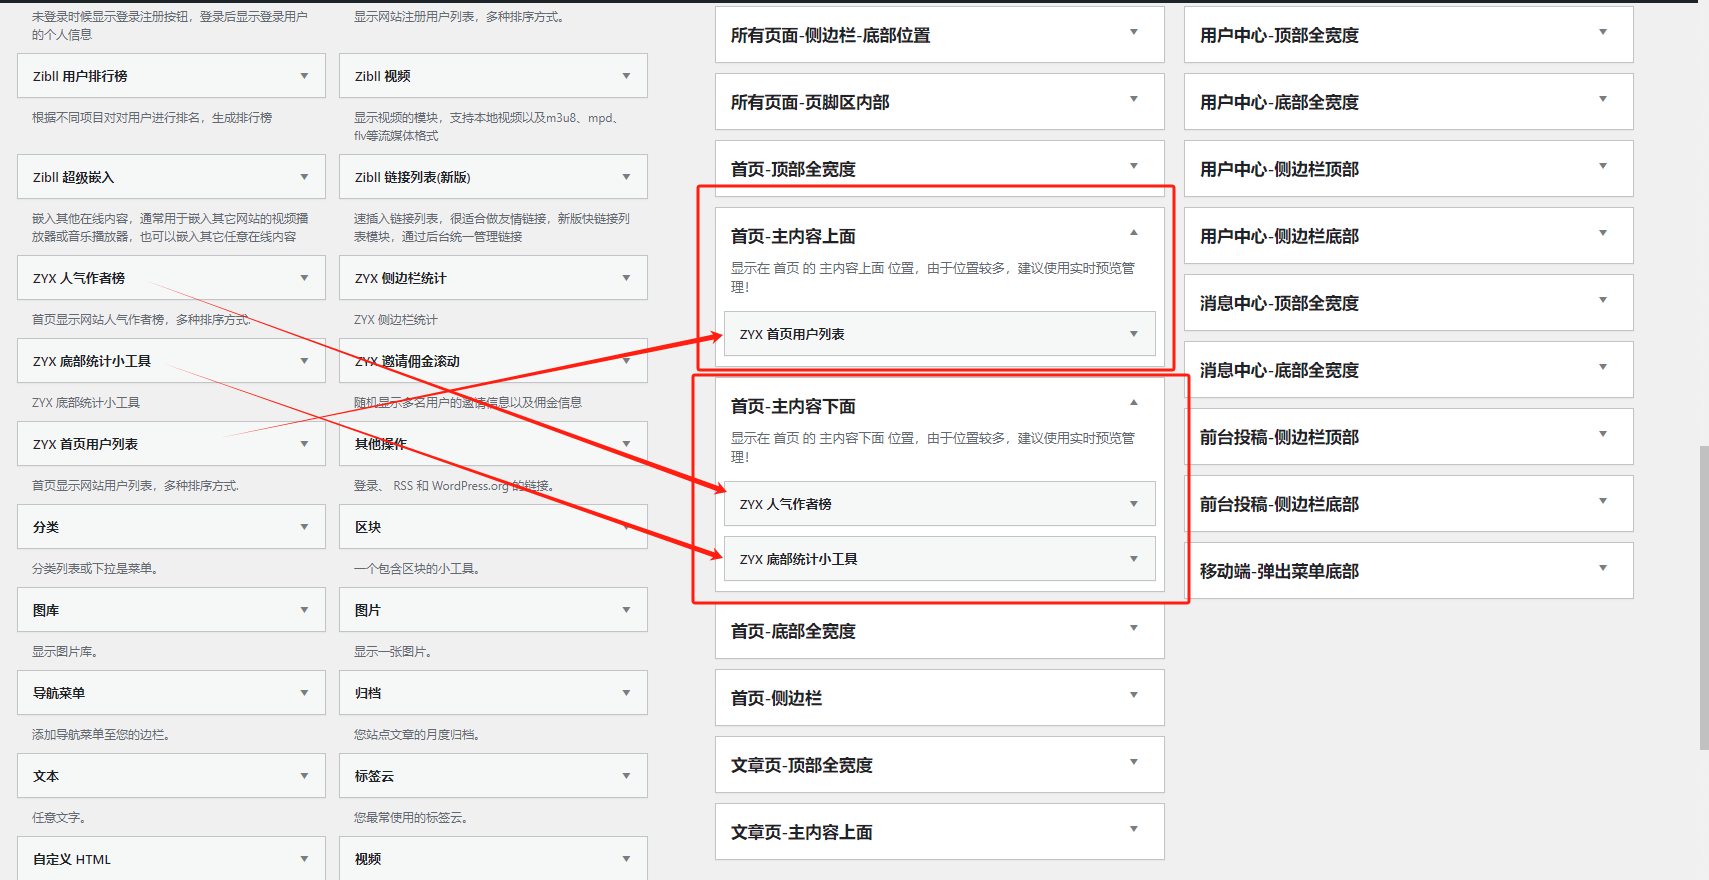Viewport: 1709px width, 880px height.
Task: Expand the 文本 widget arrow
Action: pos(304,776)
